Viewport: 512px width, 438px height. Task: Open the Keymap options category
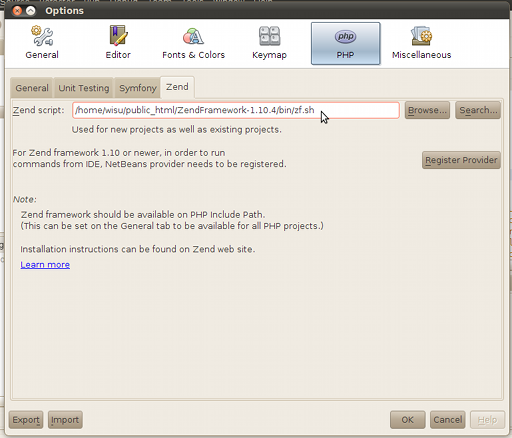point(269,43)
